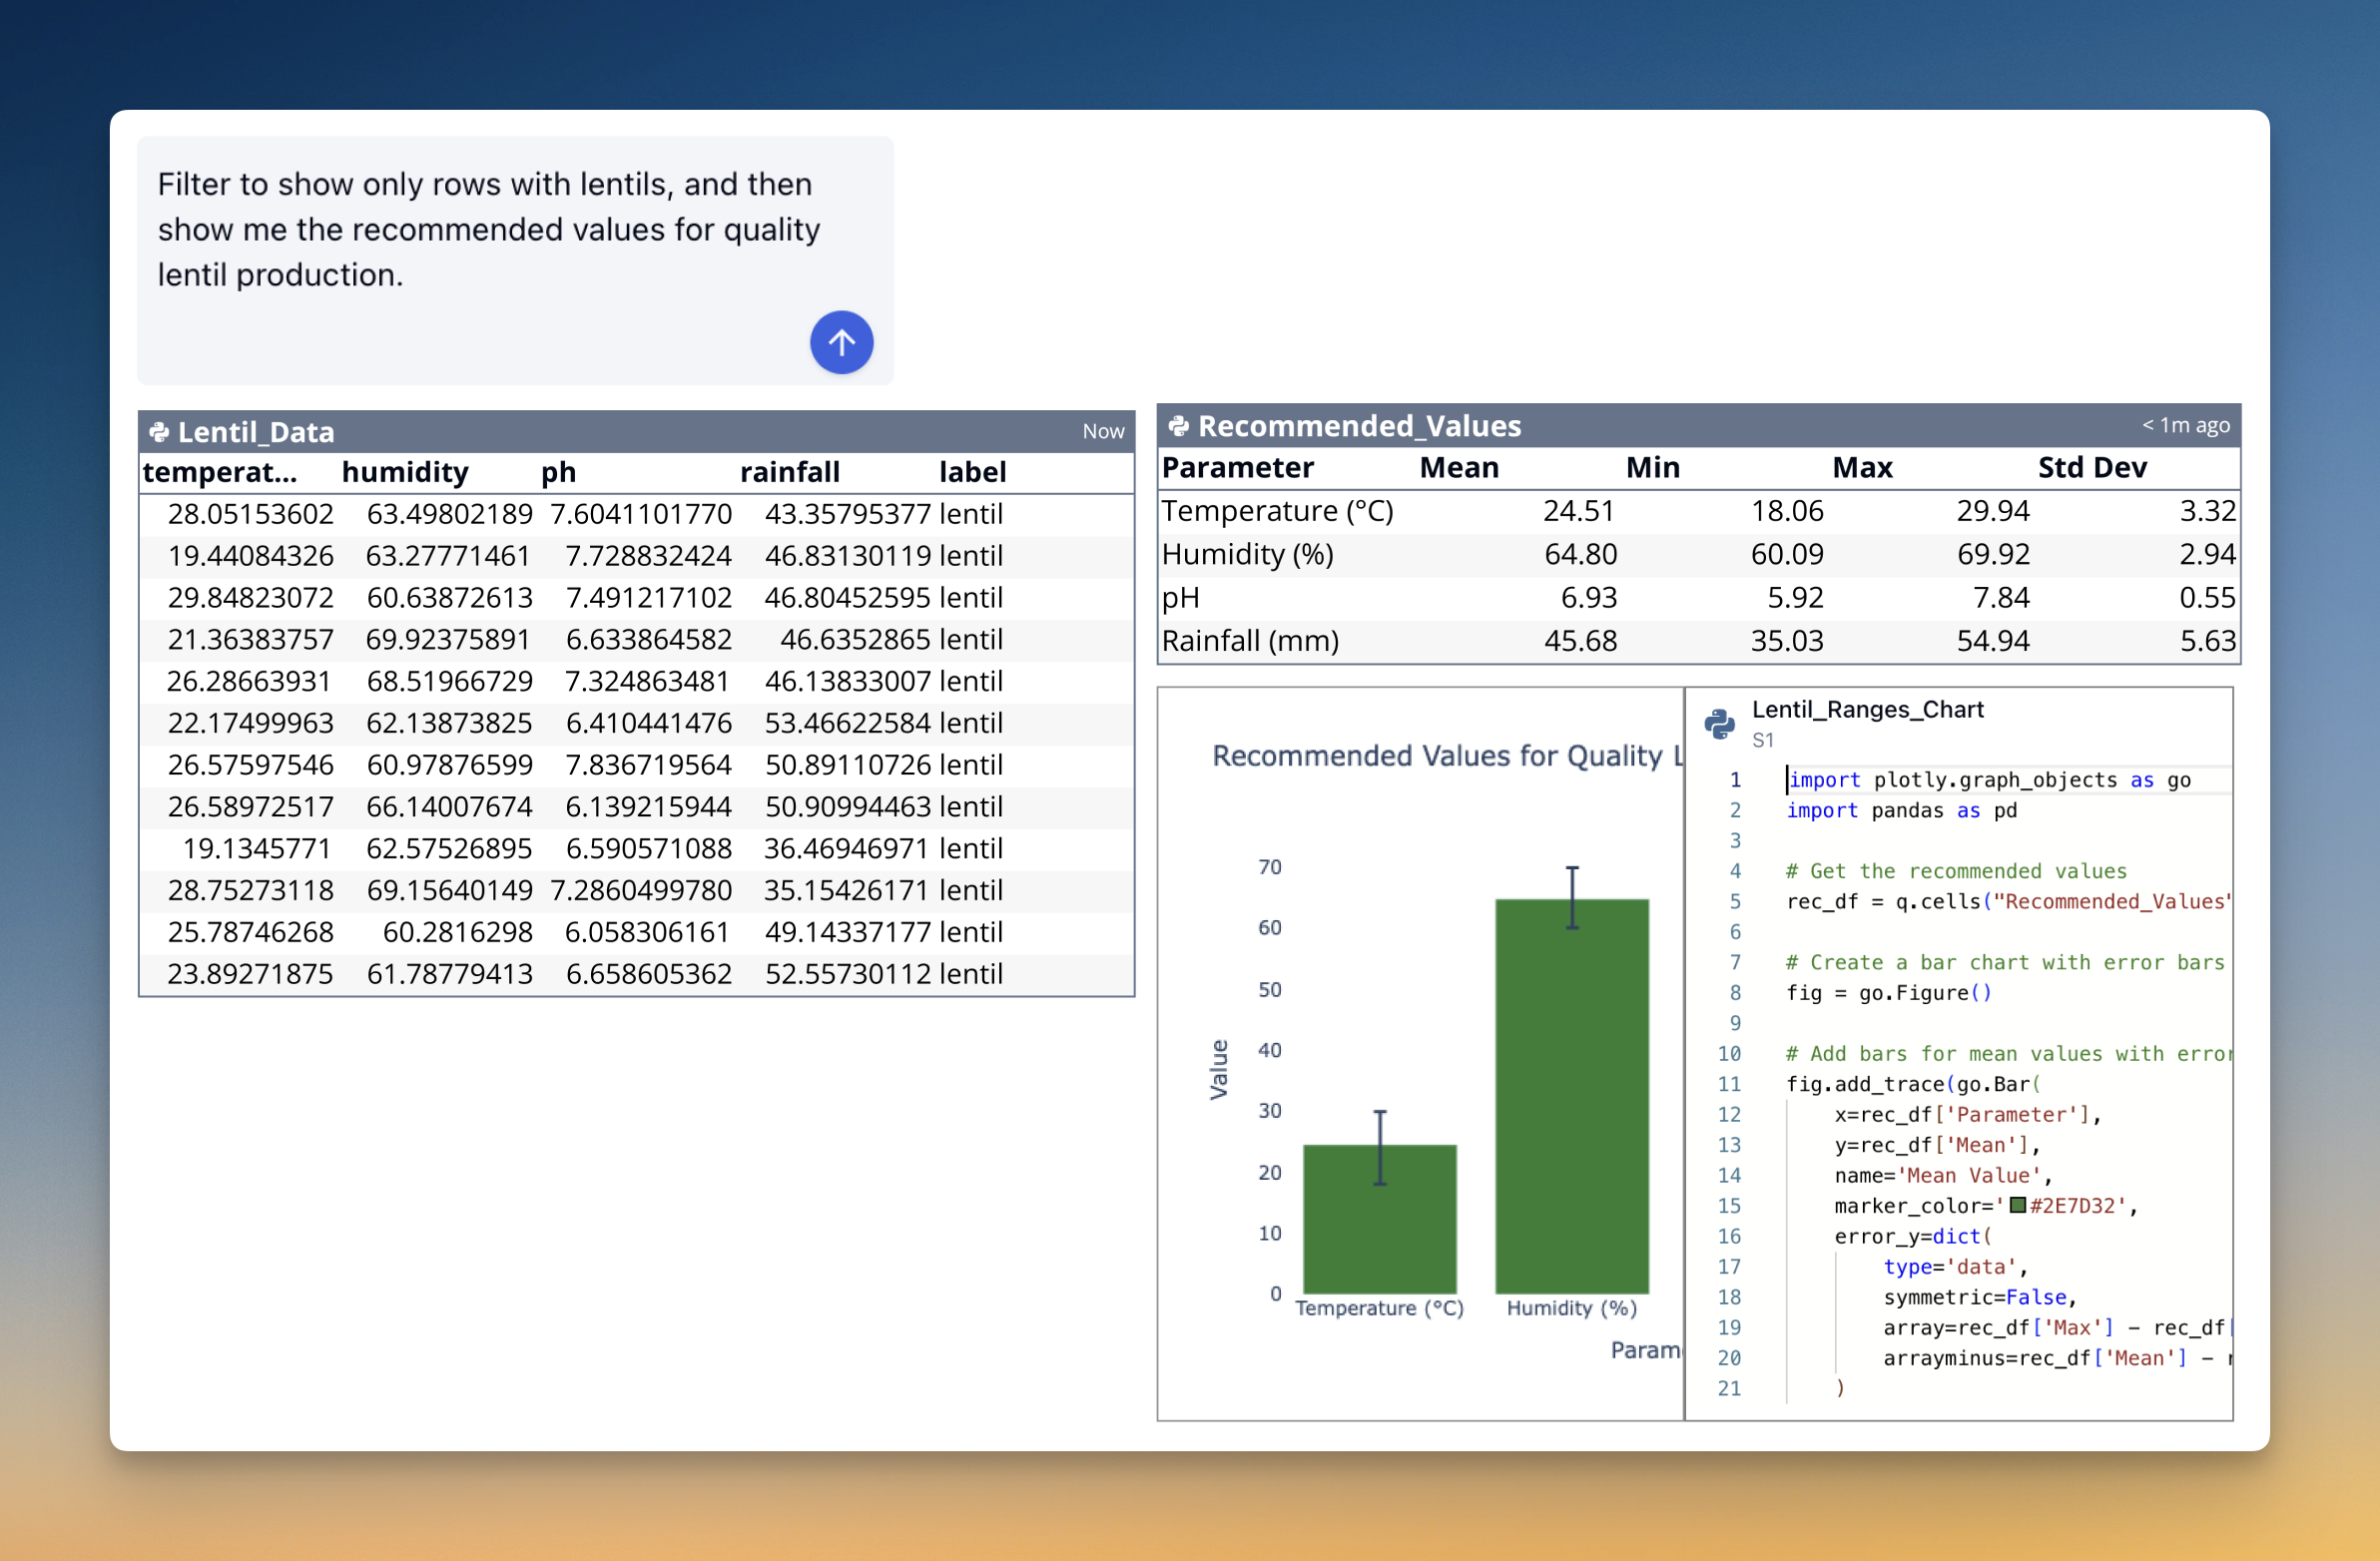Click the <1m ago timestamp link
The image size is (2380, 1561).
pos(2186,425)
